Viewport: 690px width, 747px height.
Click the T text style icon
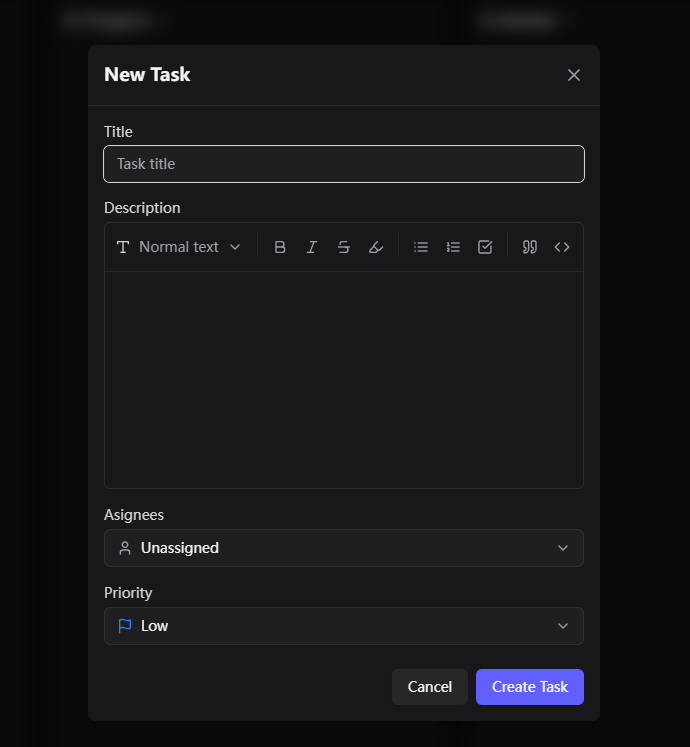pos(123,247)
